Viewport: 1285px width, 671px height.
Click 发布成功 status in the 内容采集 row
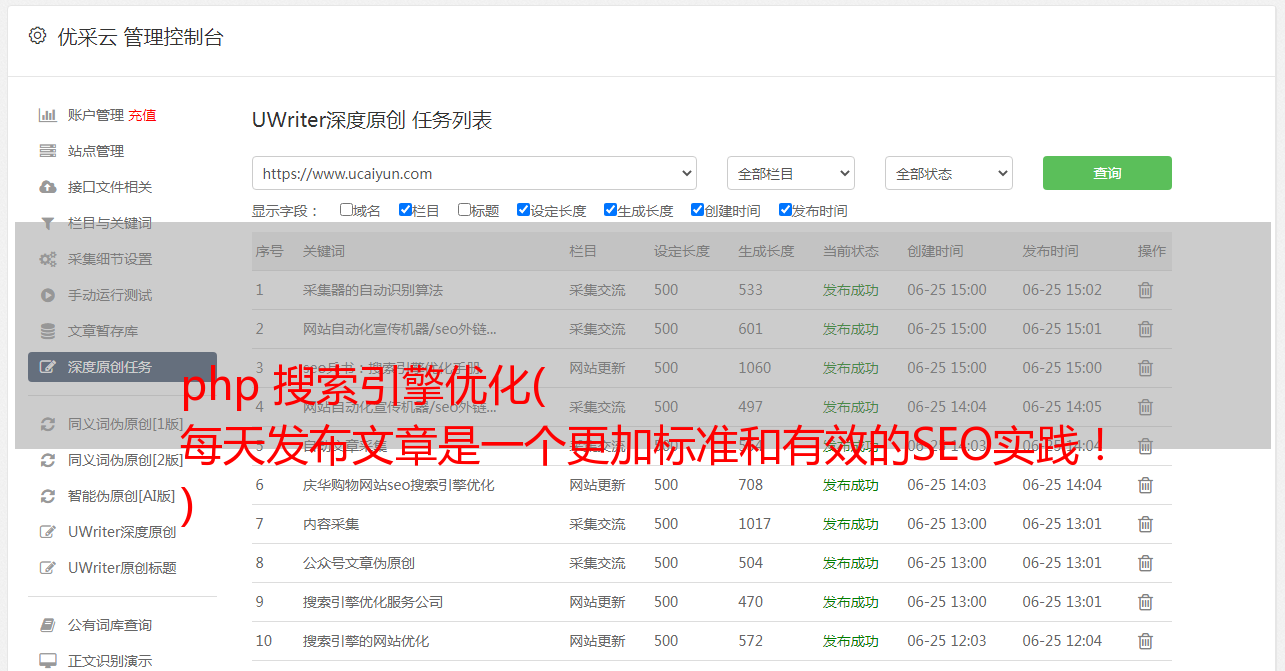(851, 524)
